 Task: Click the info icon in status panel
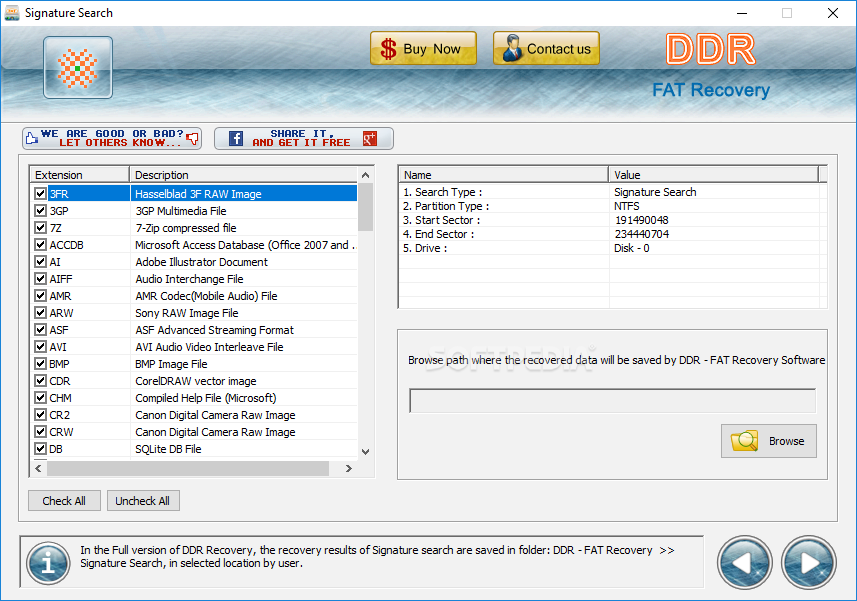coord(48,563)
